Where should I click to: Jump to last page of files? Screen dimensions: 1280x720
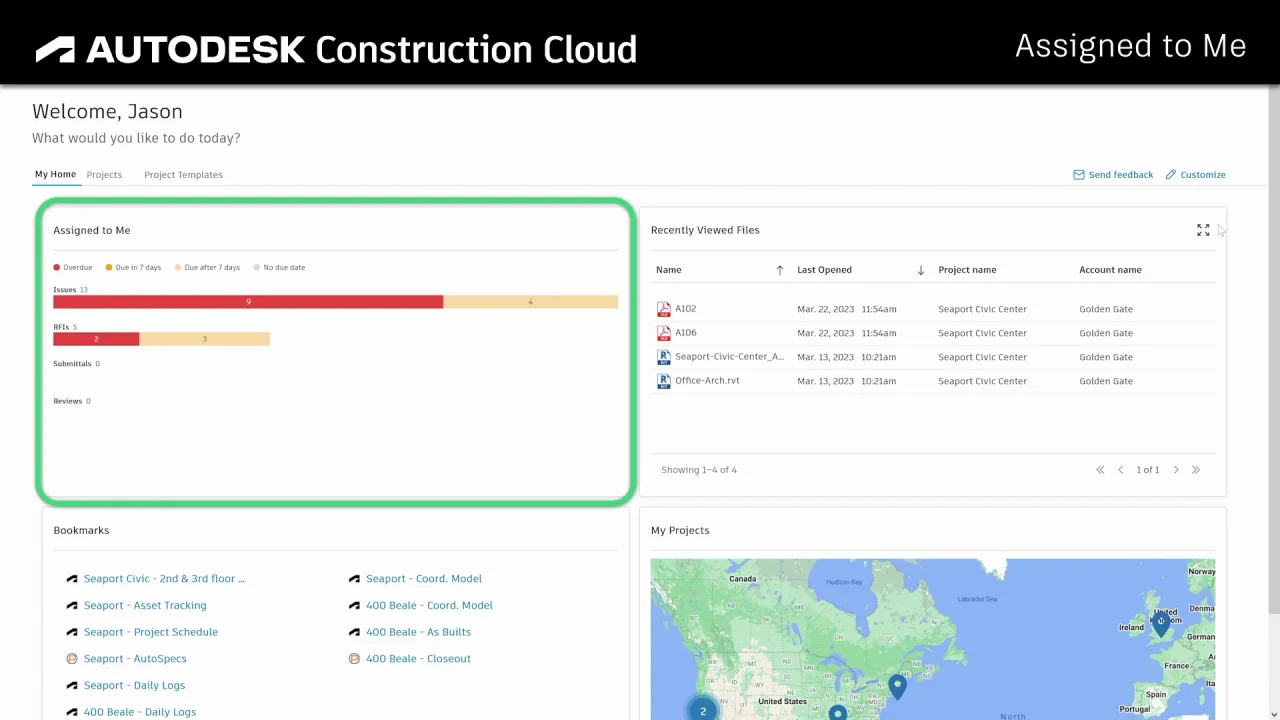(x=1196, y=470)
